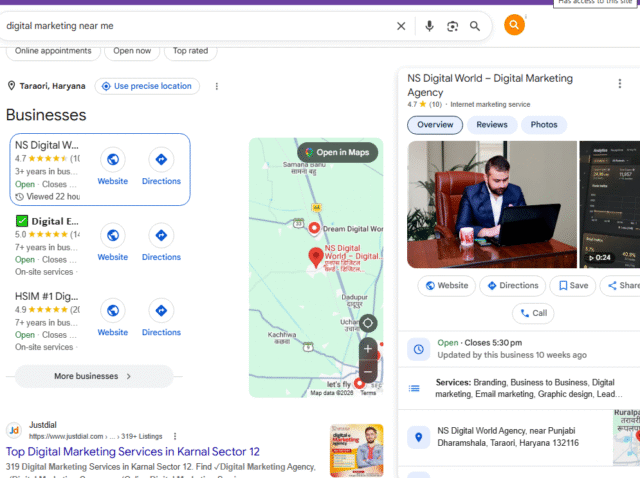Switch to Overview tab in business panel
Viewport: 640px width, 478px height.
[x=435, y=125]
